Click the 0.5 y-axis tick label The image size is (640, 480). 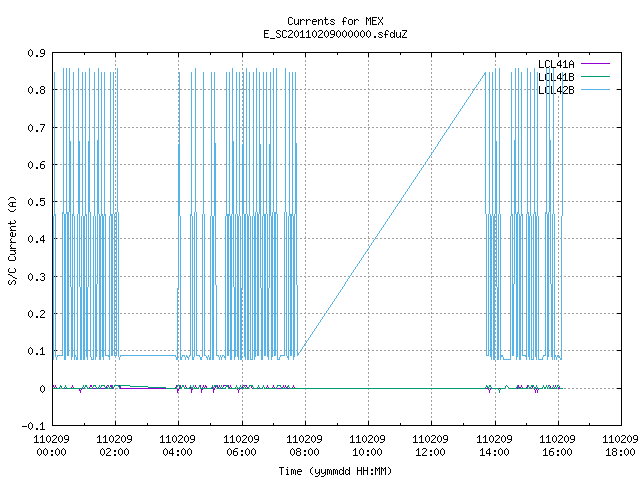[x=36, y=202]
